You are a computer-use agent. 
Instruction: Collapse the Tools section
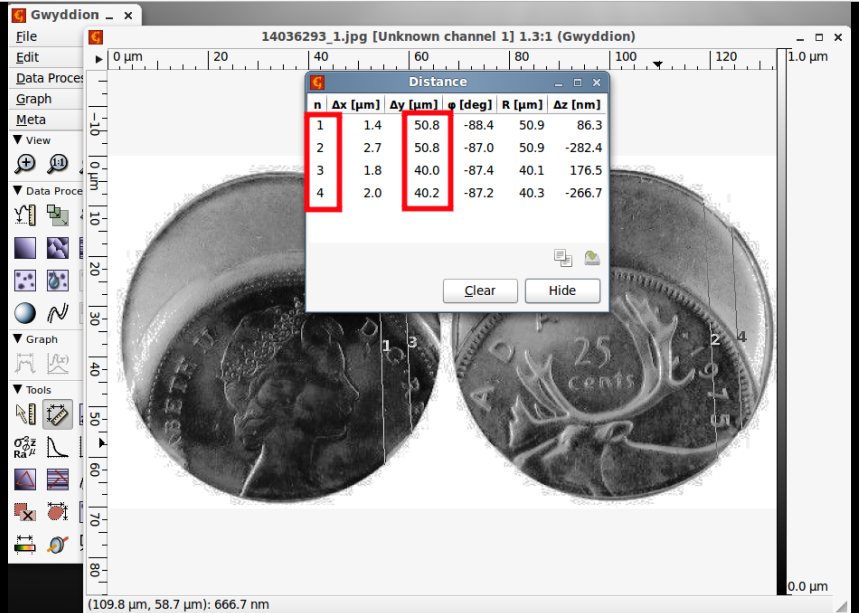18,389
